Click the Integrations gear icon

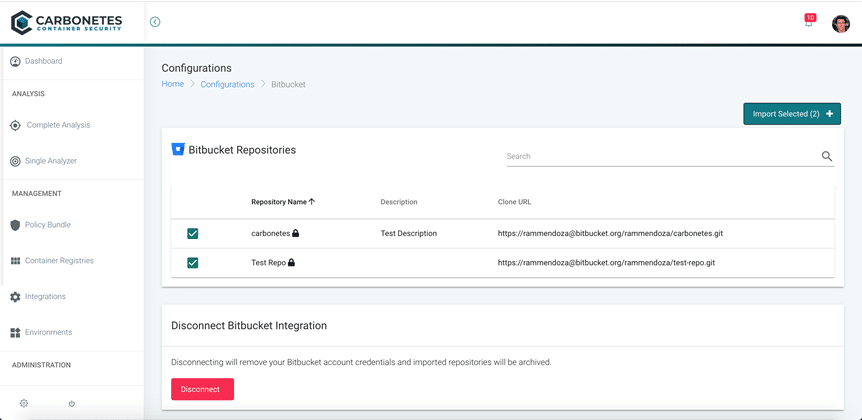[15, 297]
